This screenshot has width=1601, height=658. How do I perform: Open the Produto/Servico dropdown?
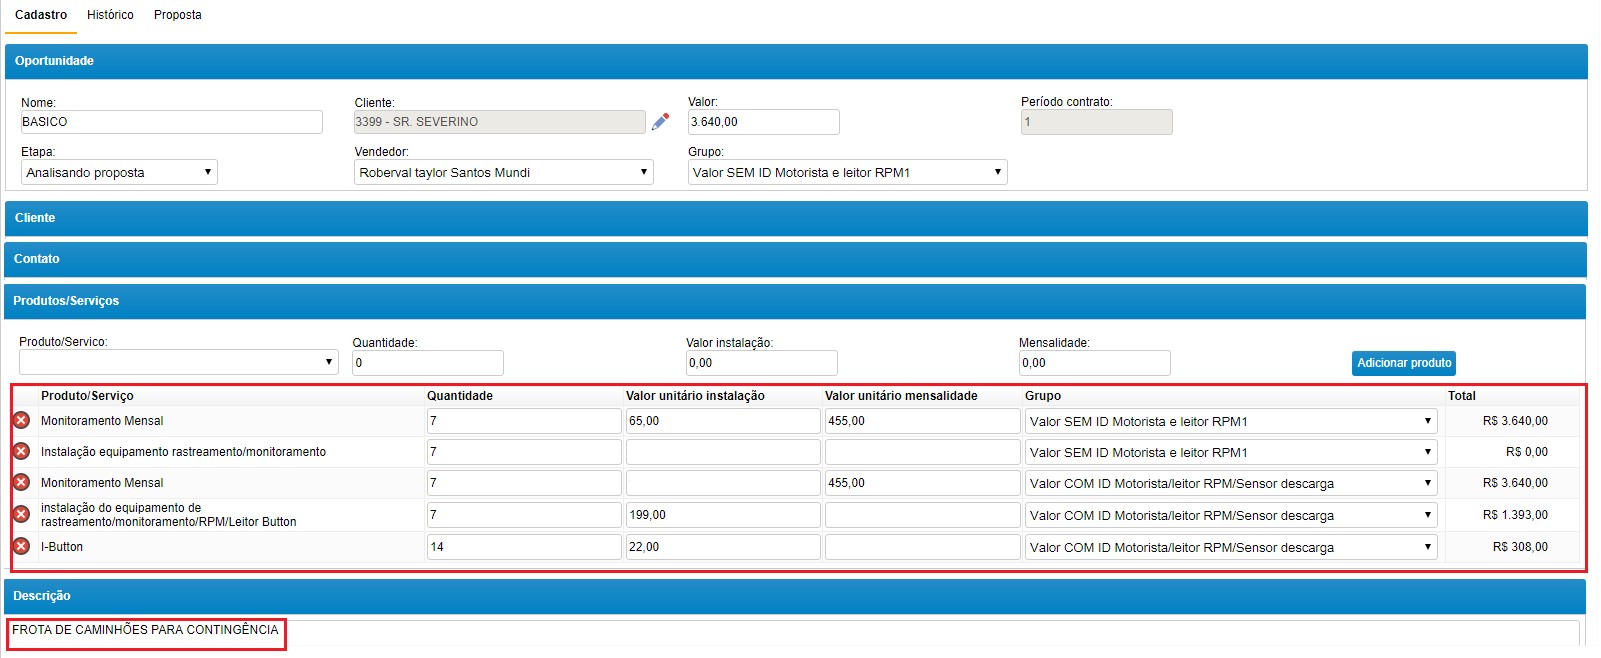[x=178, y=362]
